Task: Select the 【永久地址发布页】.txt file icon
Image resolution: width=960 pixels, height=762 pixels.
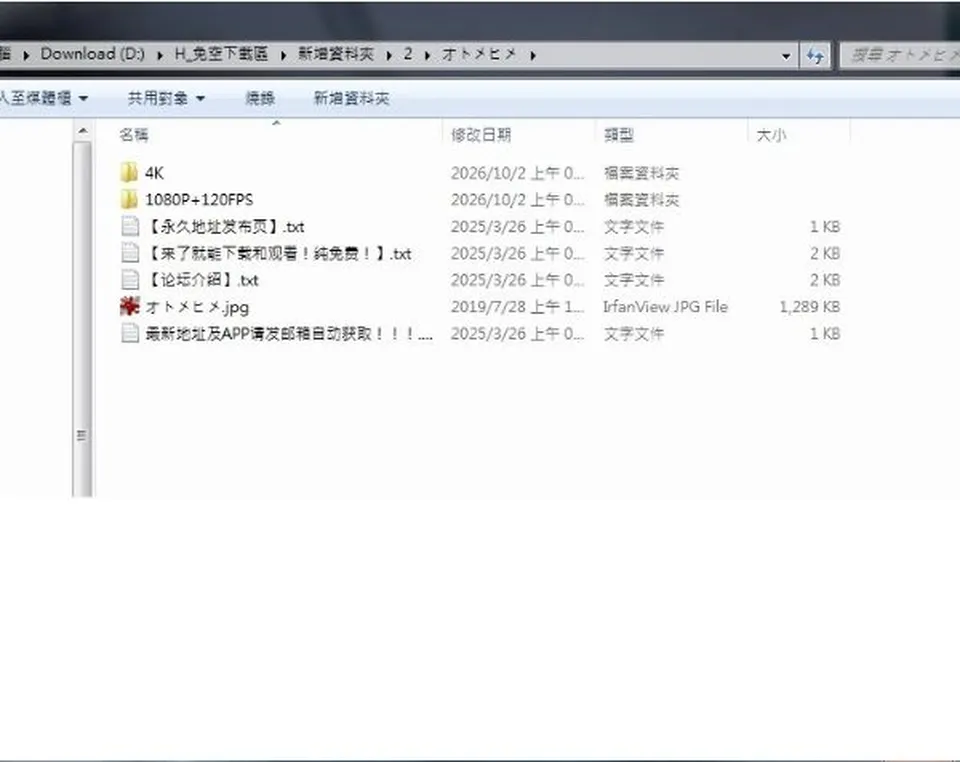Action: pos(130,226)
